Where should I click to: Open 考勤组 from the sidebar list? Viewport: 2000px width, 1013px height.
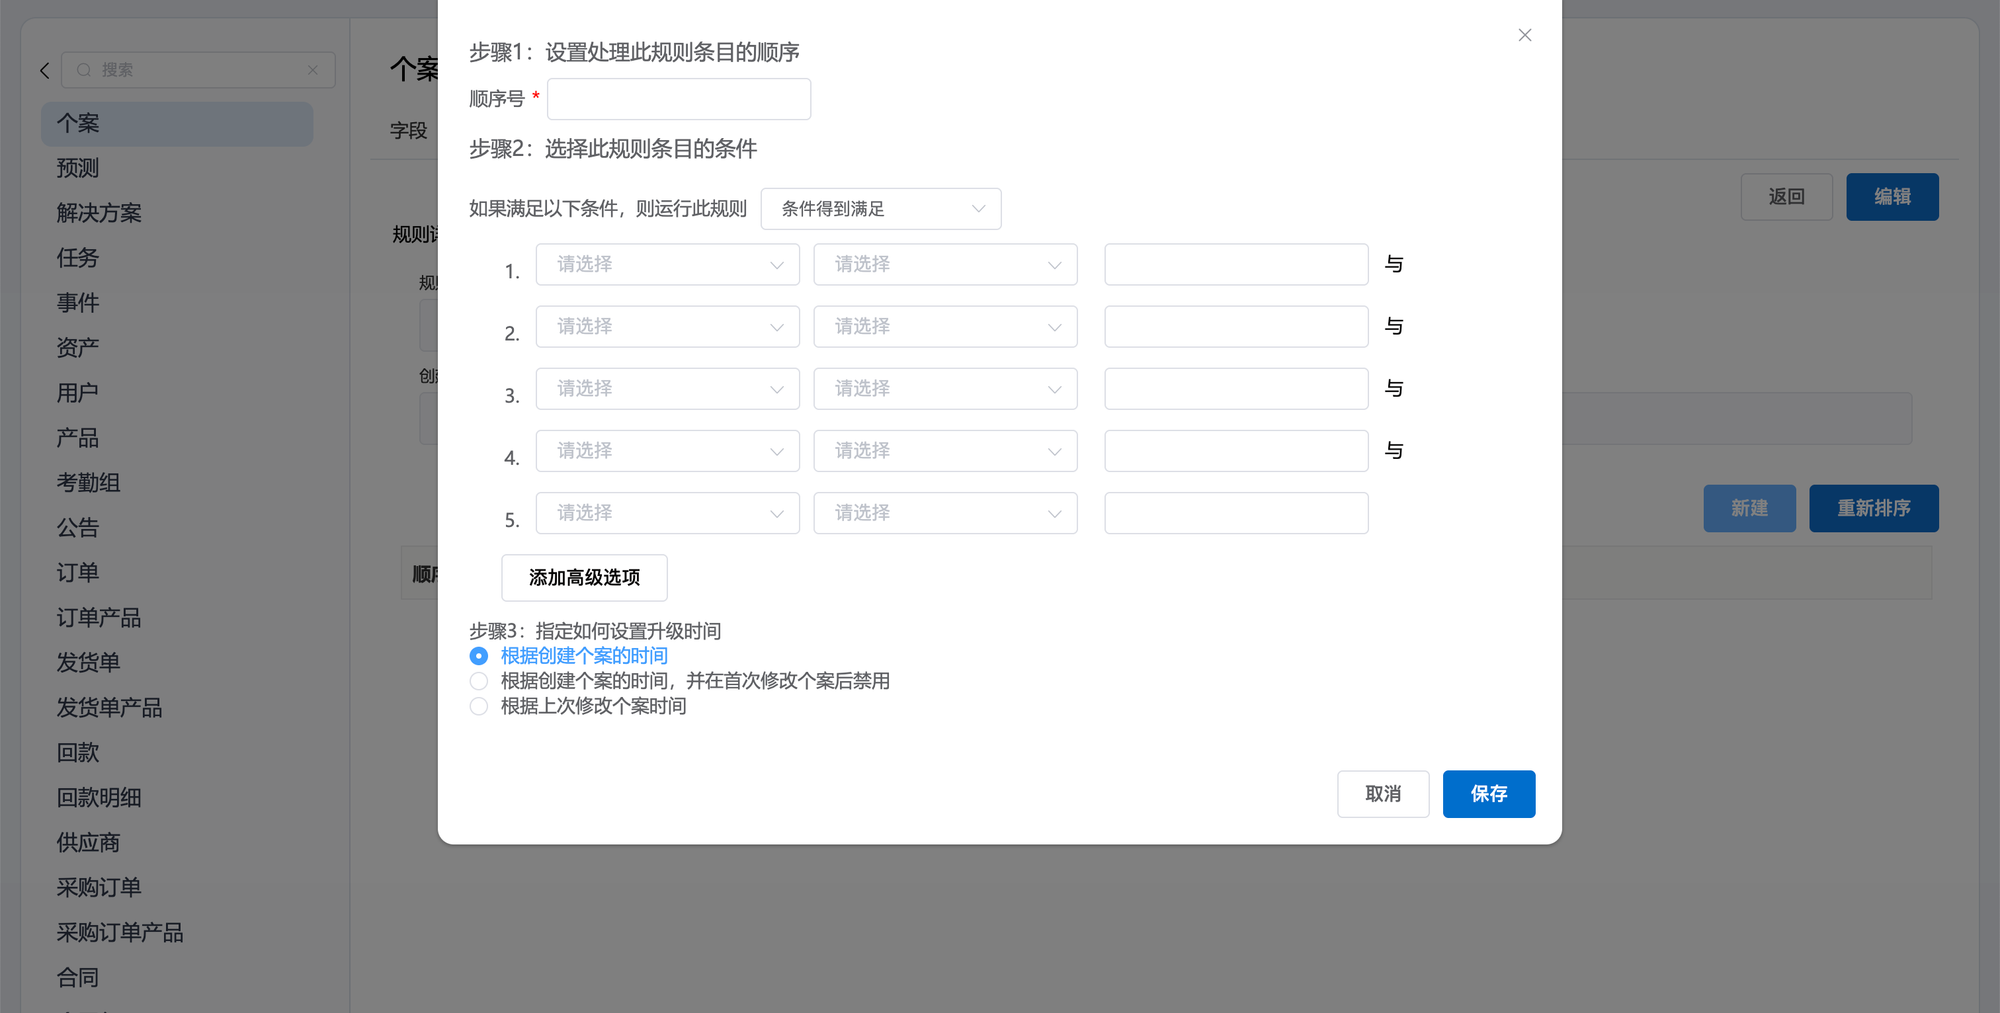coord(88,483)
